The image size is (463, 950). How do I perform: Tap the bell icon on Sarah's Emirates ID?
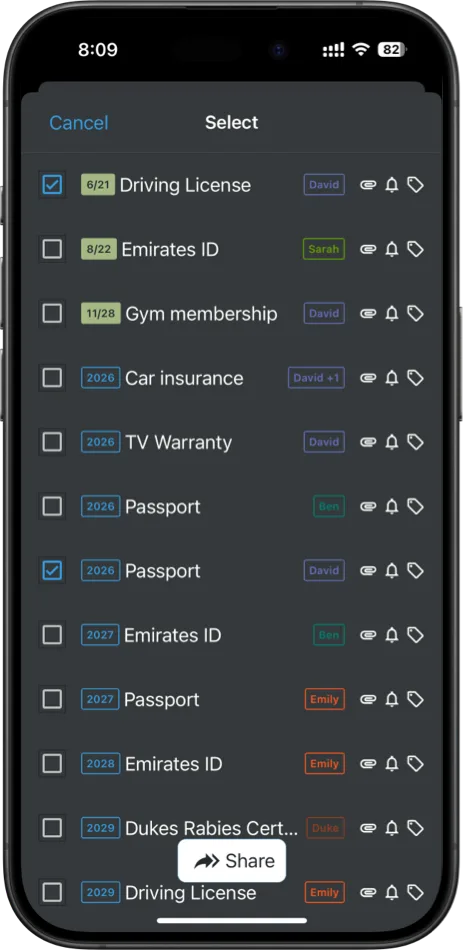pyautogui.click(x=392, y=249)
